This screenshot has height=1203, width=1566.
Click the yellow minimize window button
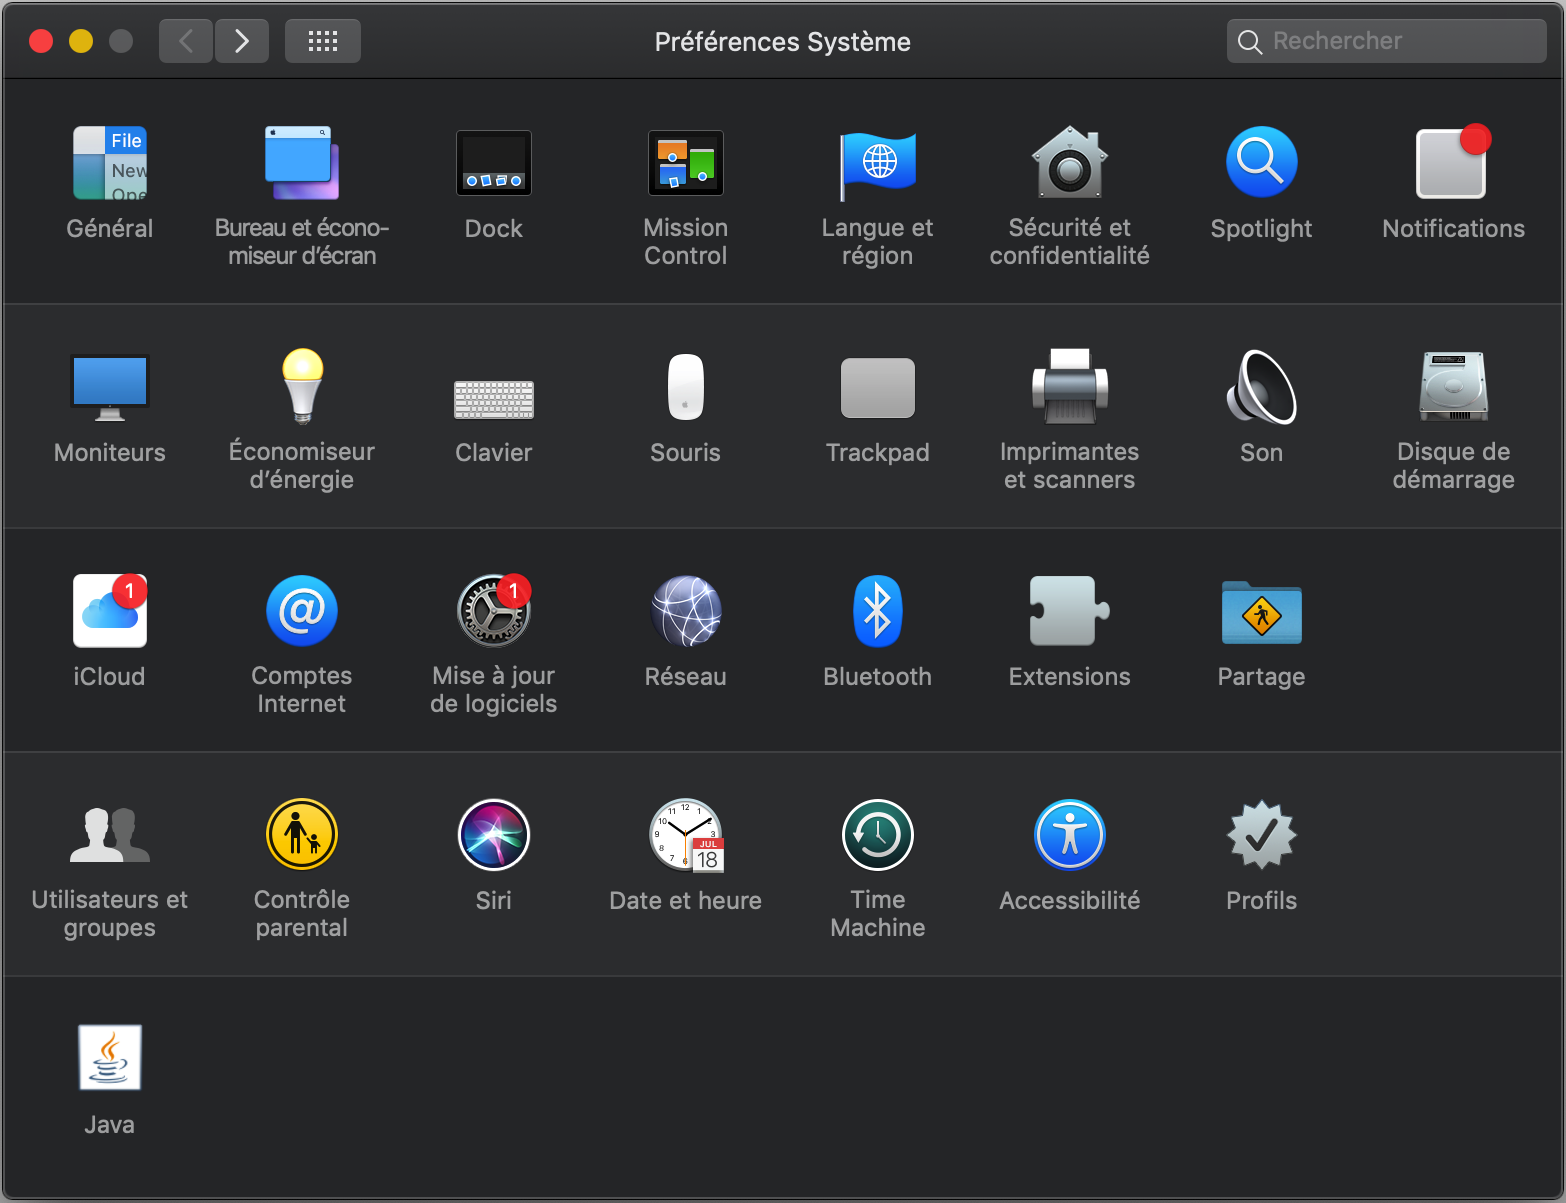(81, 41)
